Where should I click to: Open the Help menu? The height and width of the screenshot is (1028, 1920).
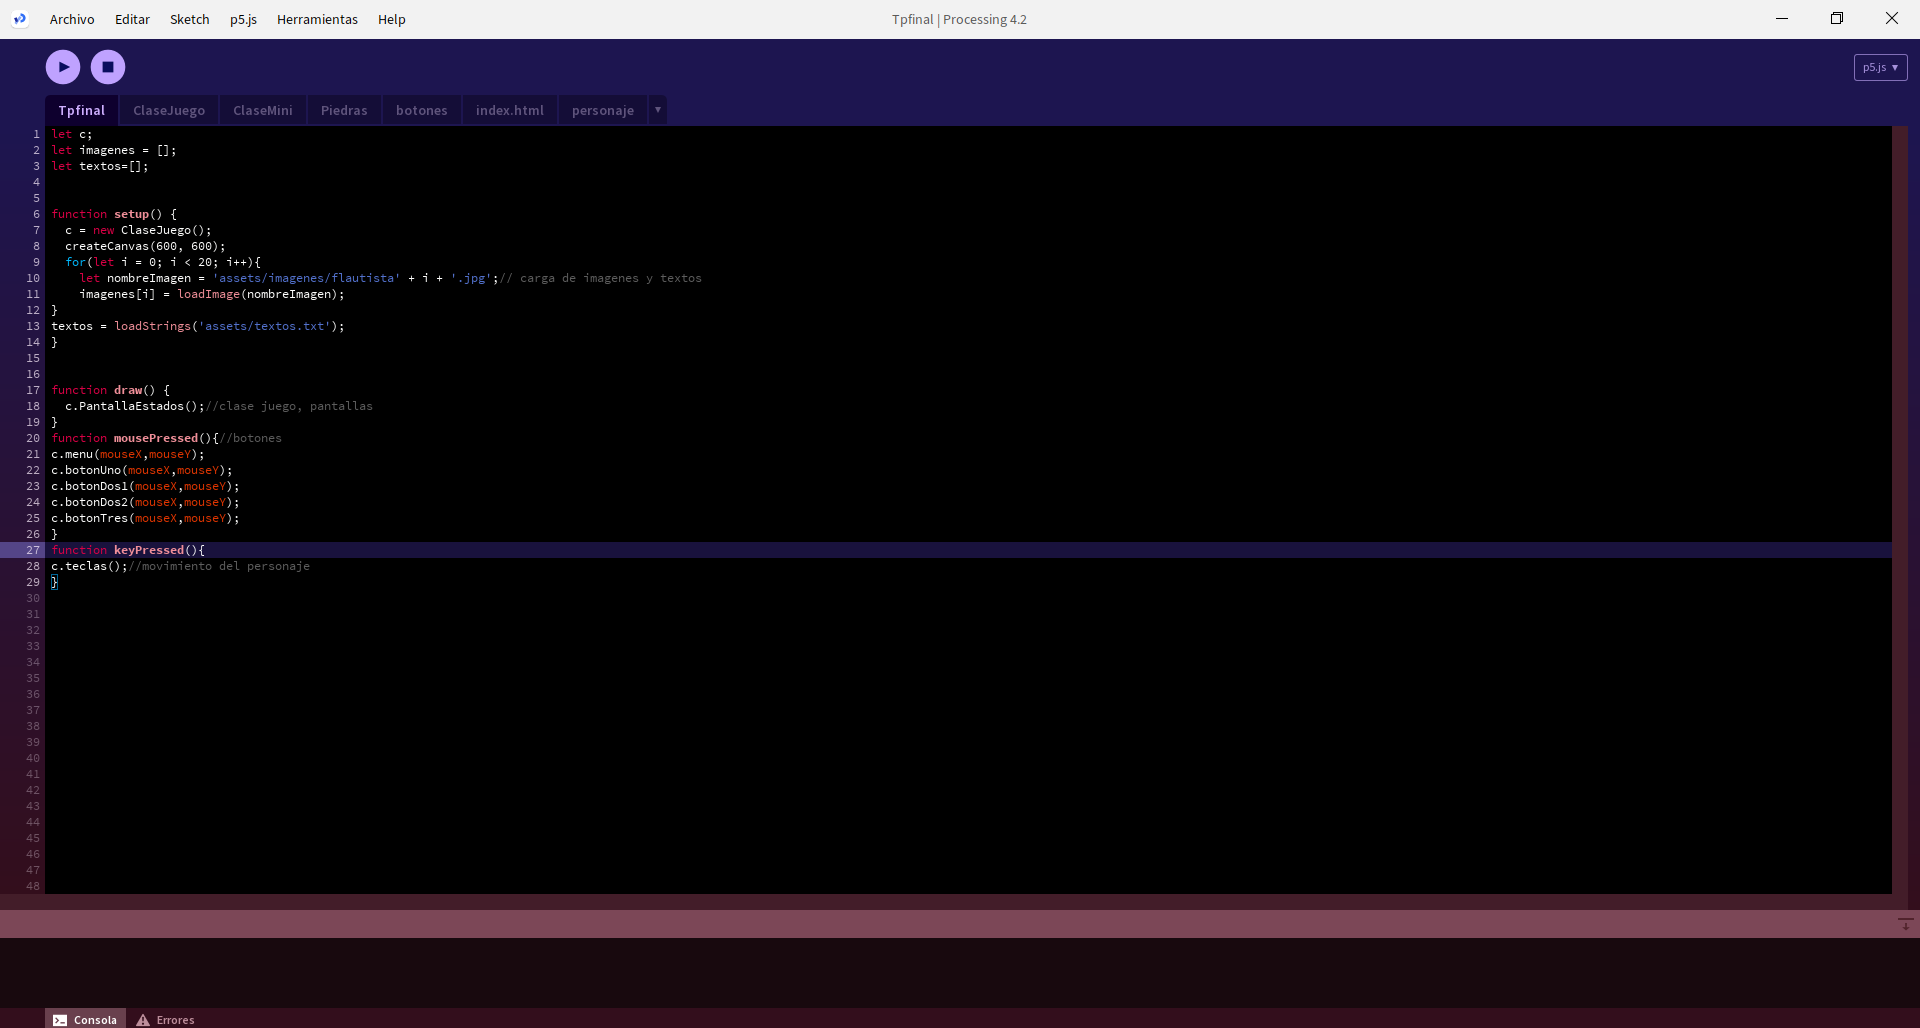tap(392, 19)
